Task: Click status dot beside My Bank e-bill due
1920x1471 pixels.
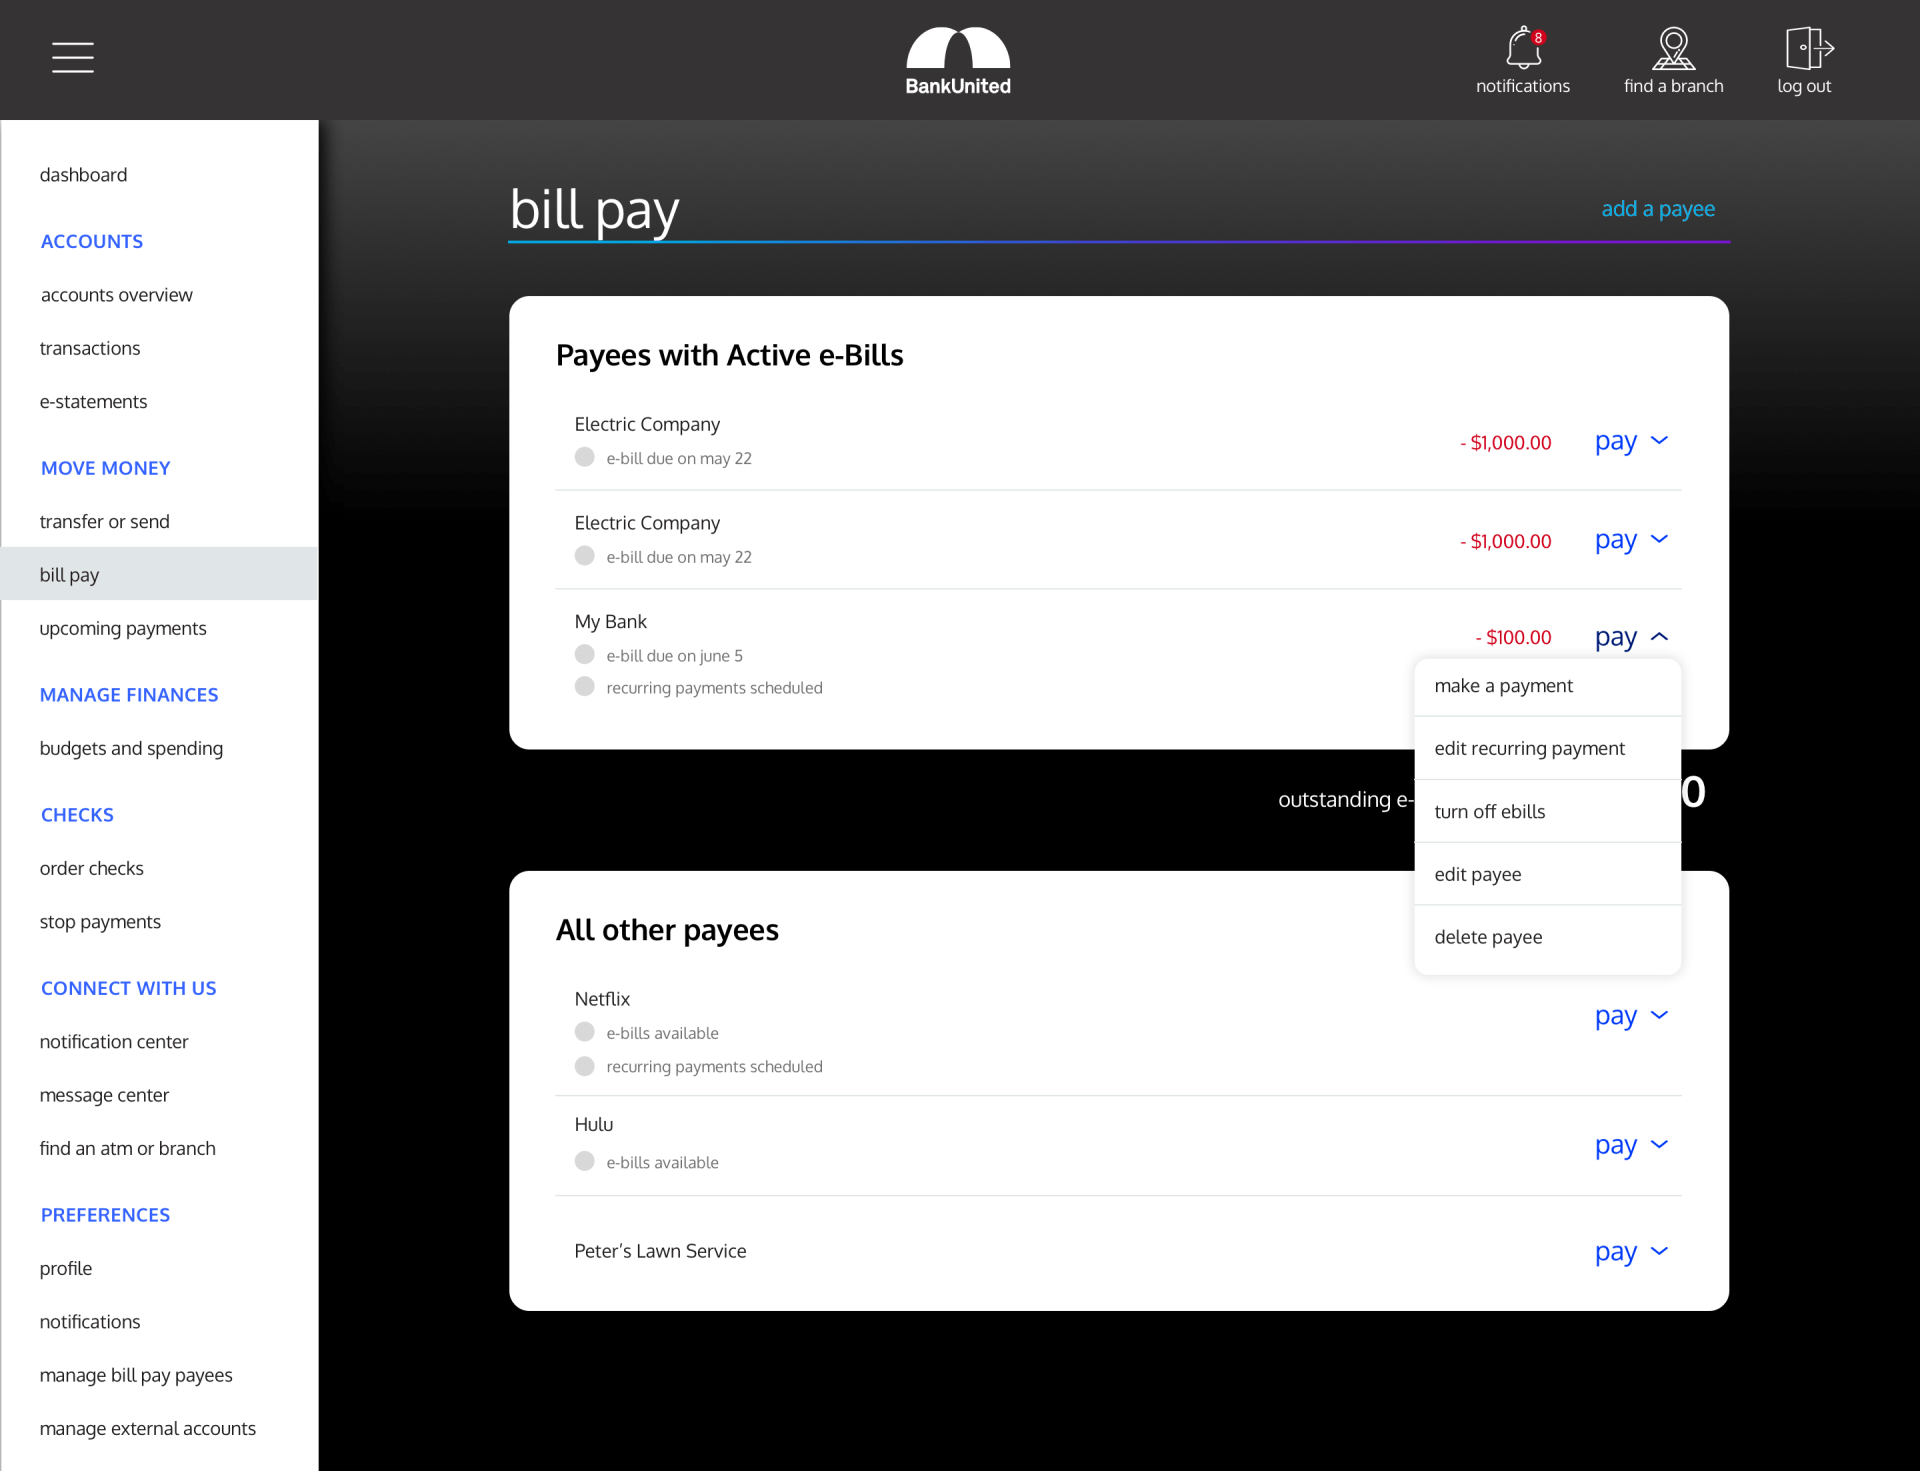Action: [x=585, y=655]
